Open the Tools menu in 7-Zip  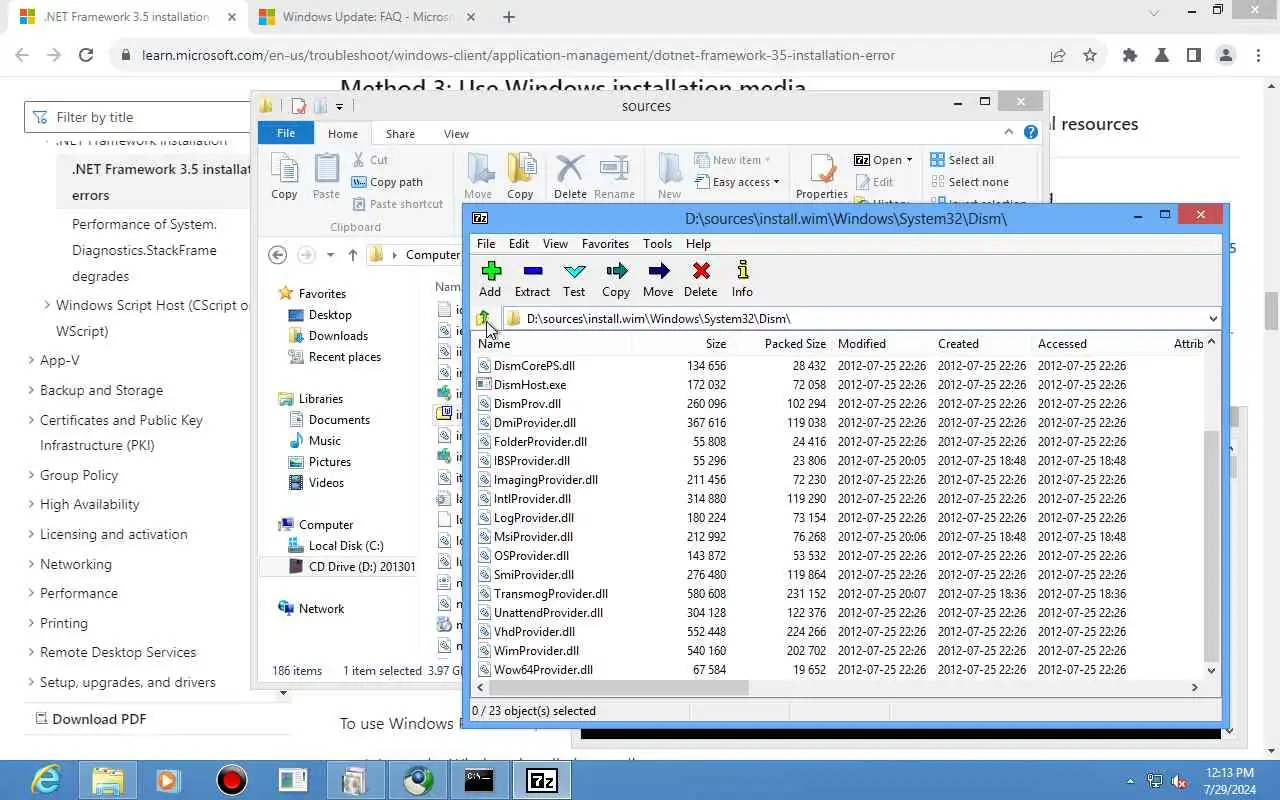pyautogui.click(x=657, y=243)
